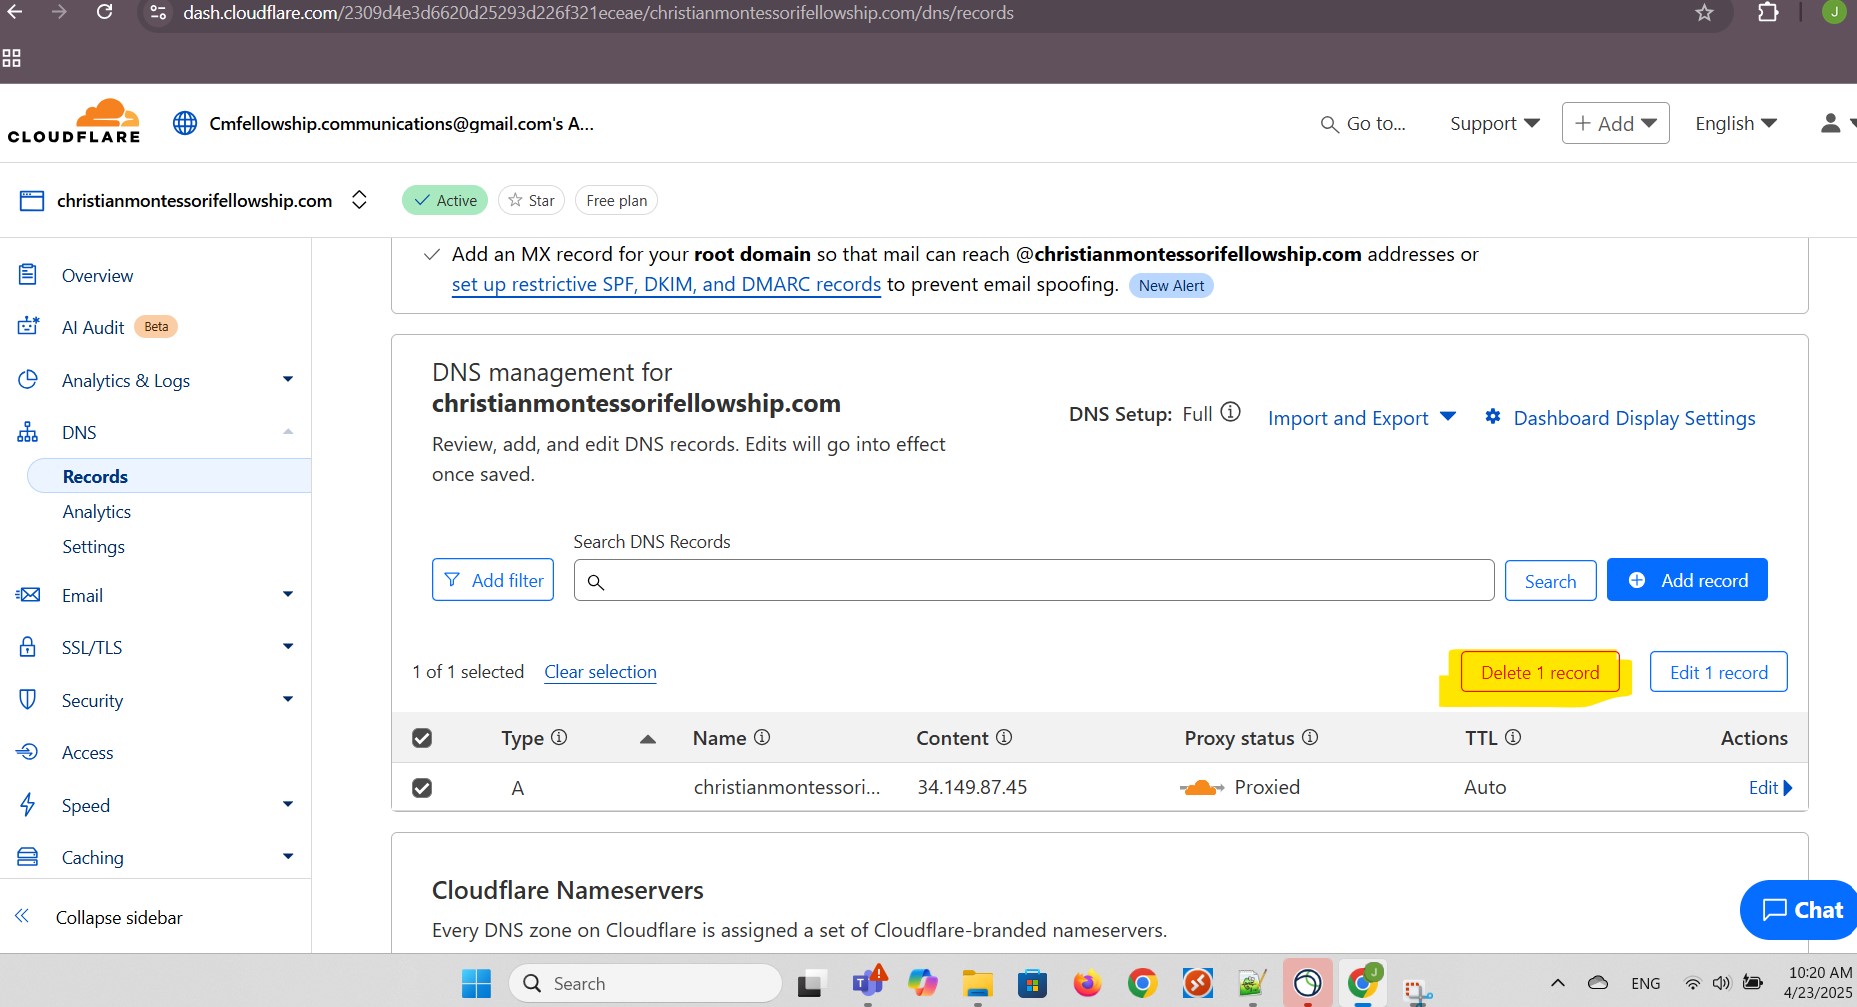Open Microsoft Store from the taskbar

1032,984
